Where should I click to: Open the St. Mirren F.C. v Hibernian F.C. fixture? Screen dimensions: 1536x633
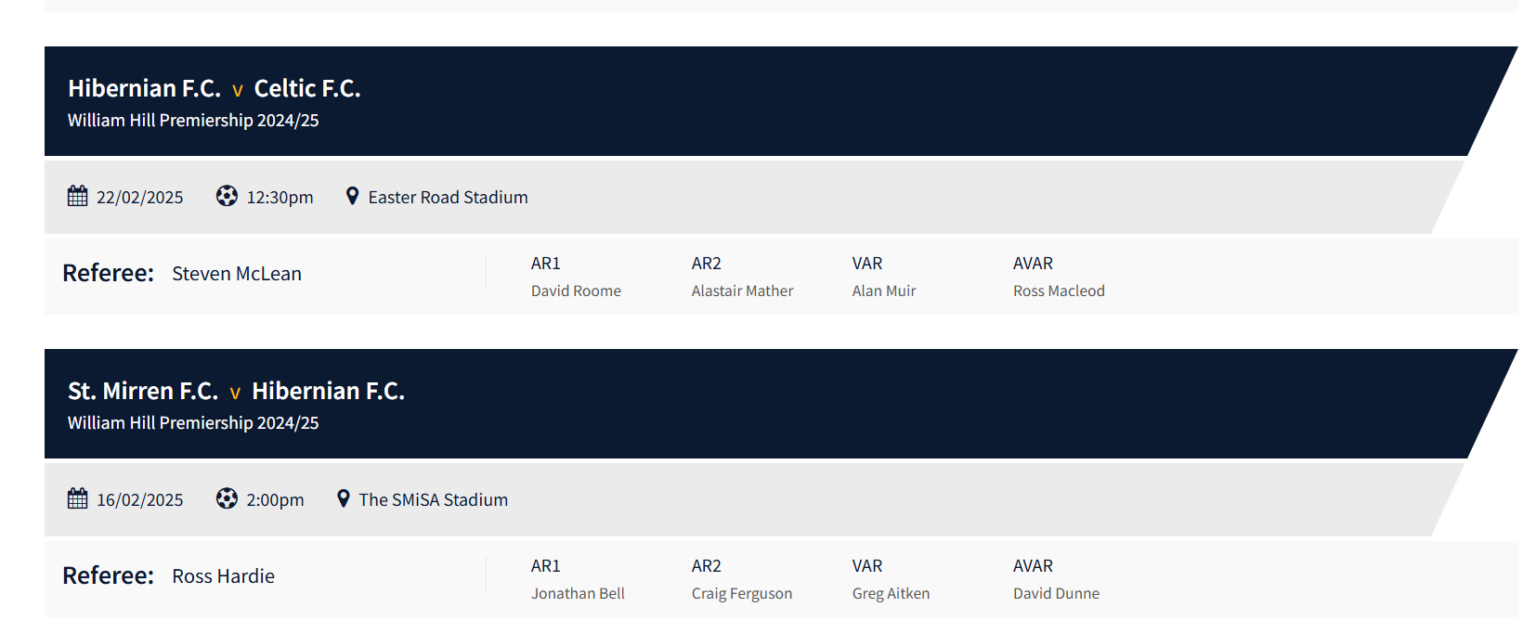[x=236, y=391]
